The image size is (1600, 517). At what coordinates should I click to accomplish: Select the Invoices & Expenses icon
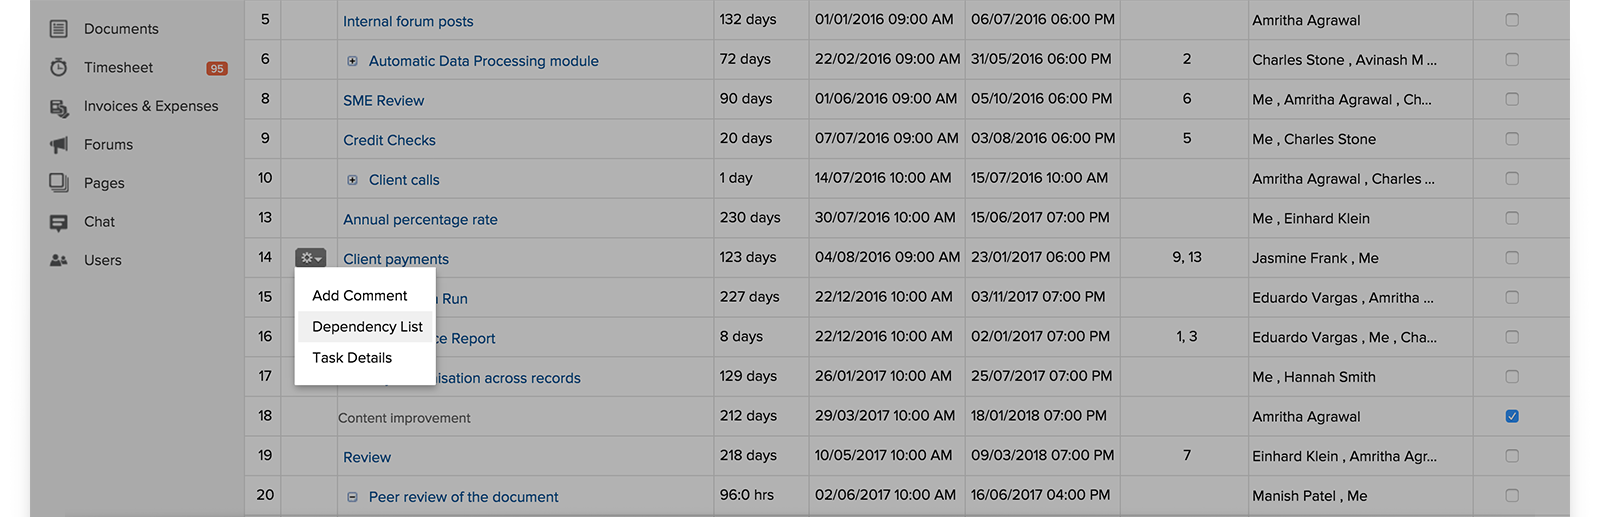point(59,107)
